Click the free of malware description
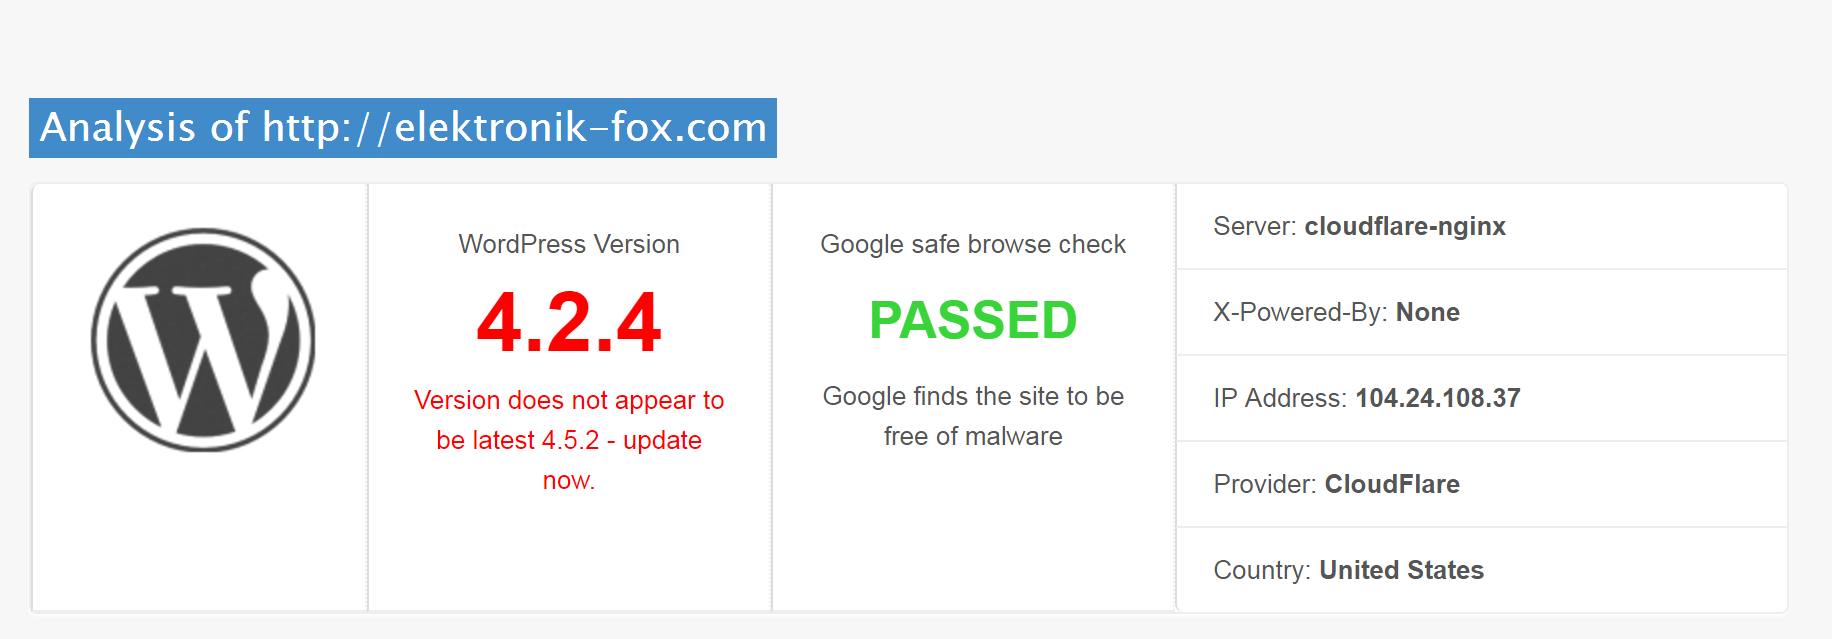Viewport: 1832px width, 639px height. tap(973, 436)
